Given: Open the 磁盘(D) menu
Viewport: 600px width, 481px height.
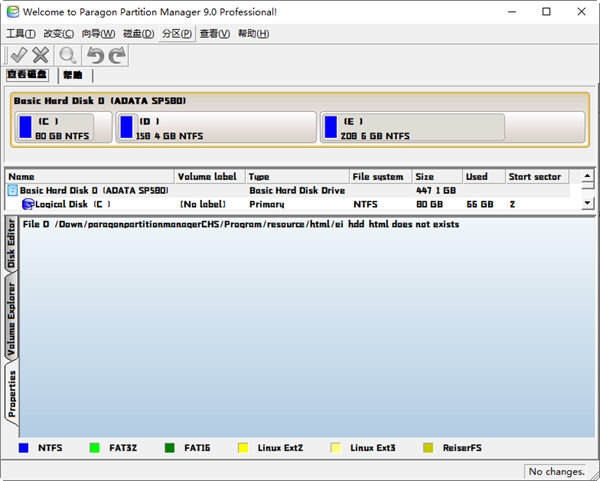Looking at the screenshot, I should click(x=139, y=34).
